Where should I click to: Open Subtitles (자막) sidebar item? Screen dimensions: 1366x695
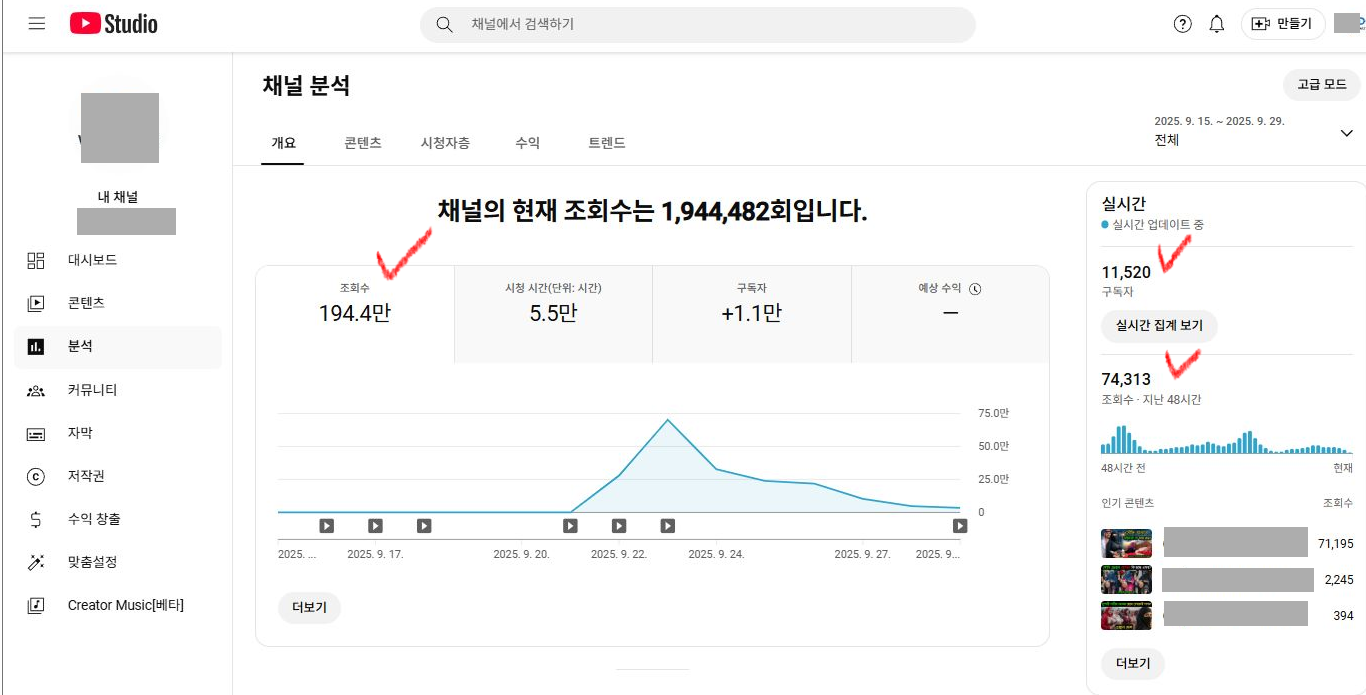point(80,433)
